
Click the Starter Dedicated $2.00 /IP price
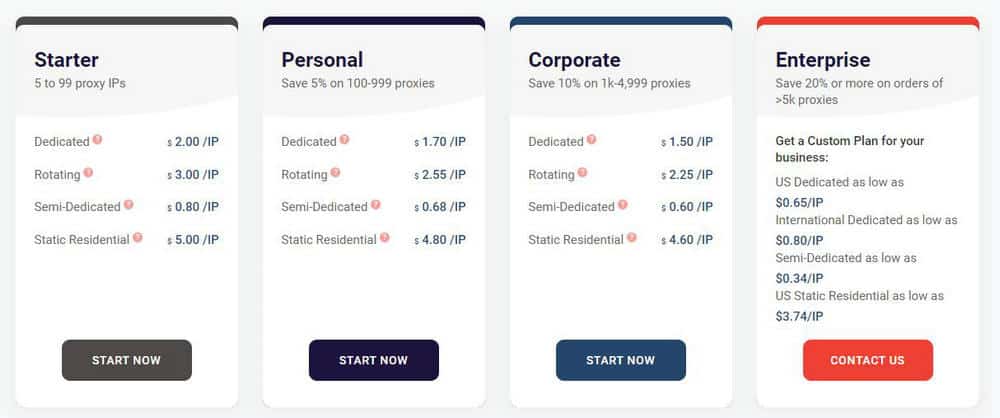point(194,142)
